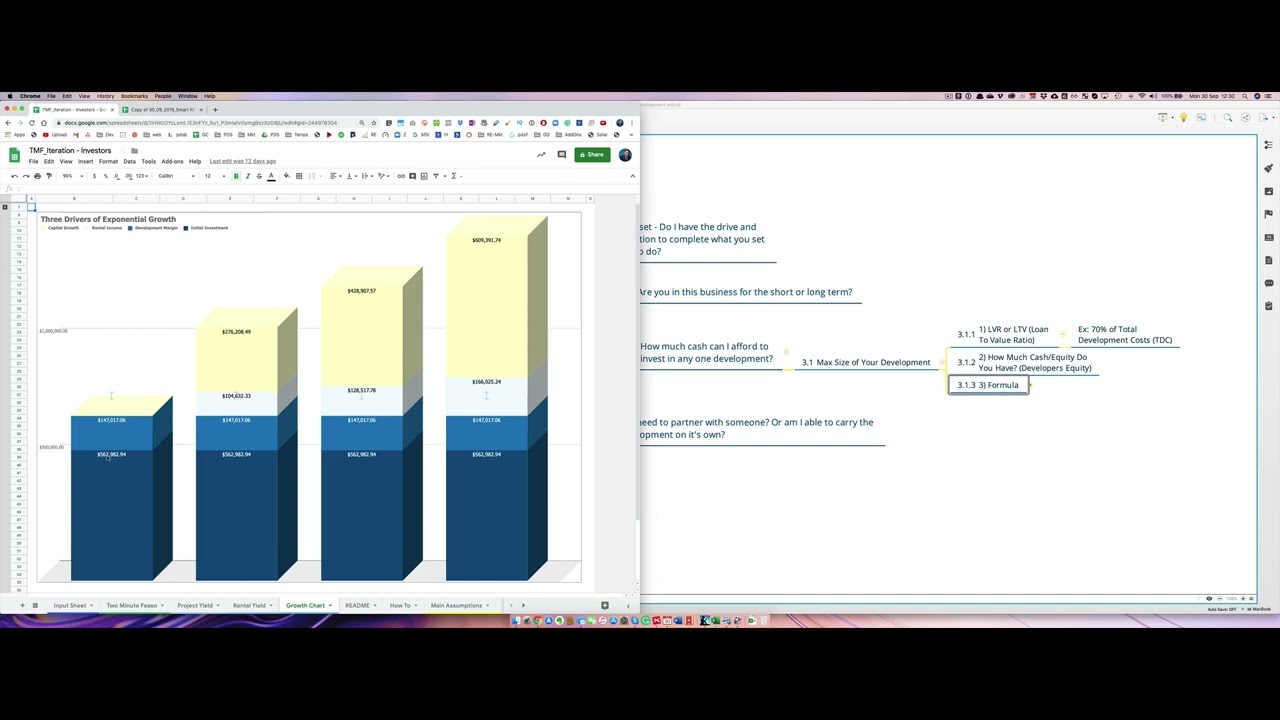The width and height of the screenshot is (1280, 720).
Task: Switch to the Rental Yield tab
Action: [x=253, y=605]
